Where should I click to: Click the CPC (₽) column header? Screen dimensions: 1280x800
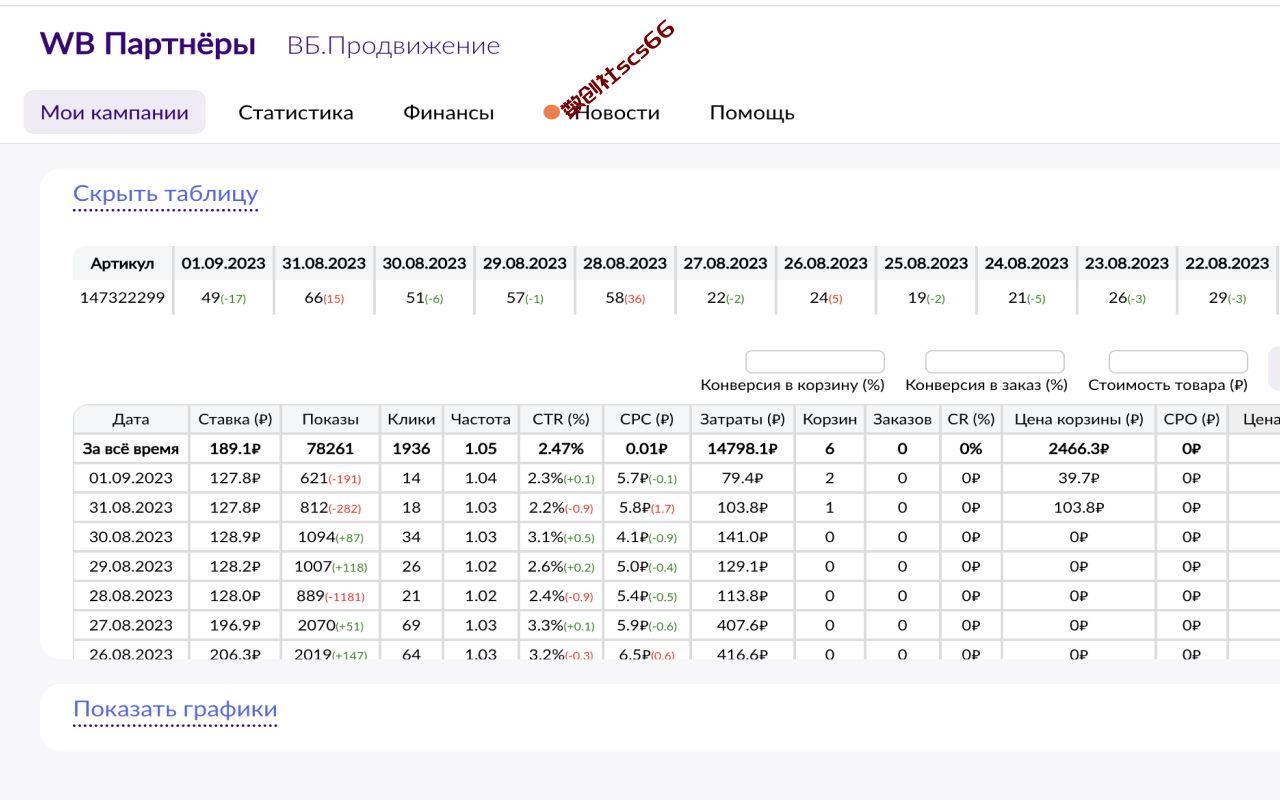point(647,419)
